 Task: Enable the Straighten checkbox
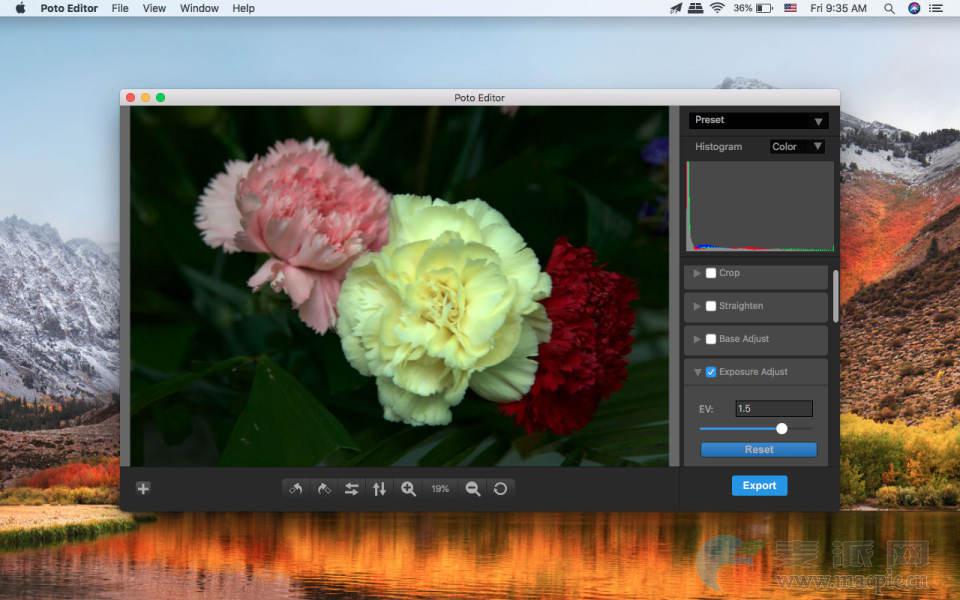pyautogui.click(x=711, y=306)
